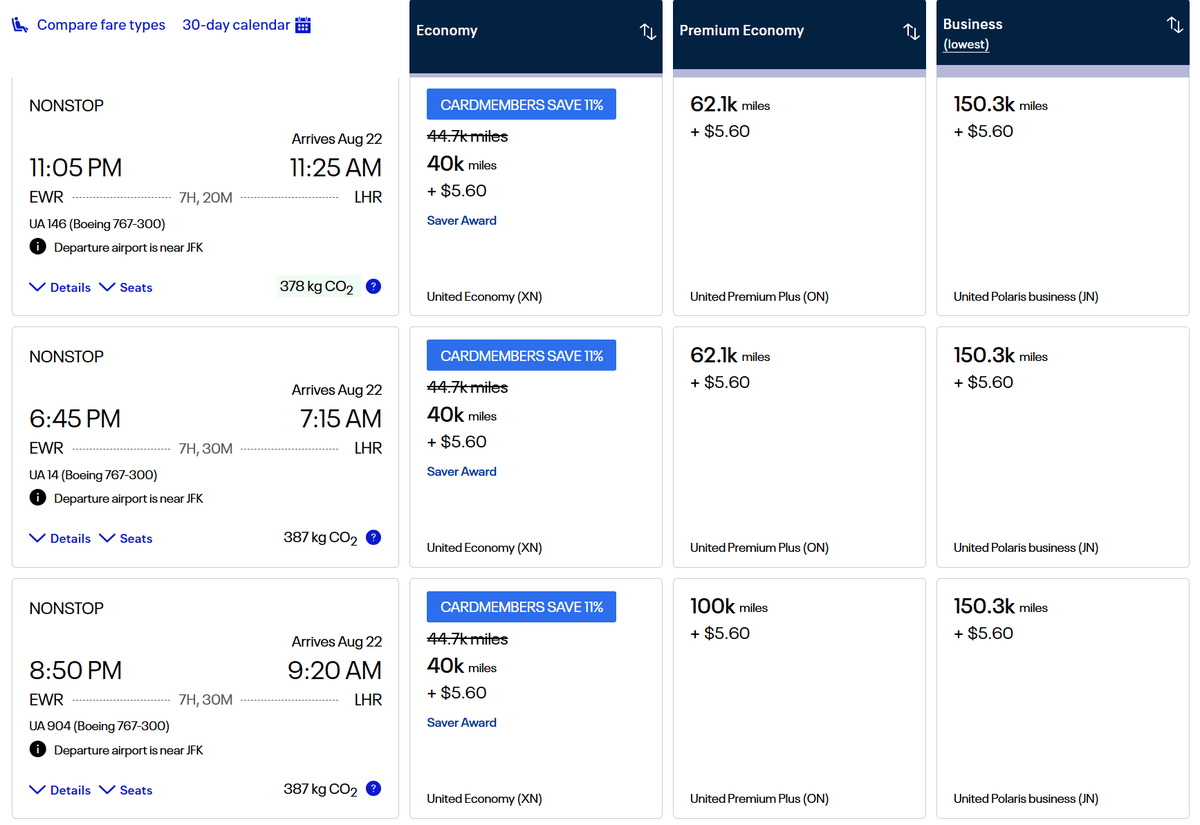Expand Details for flight UA 14

tap(60, 538)
